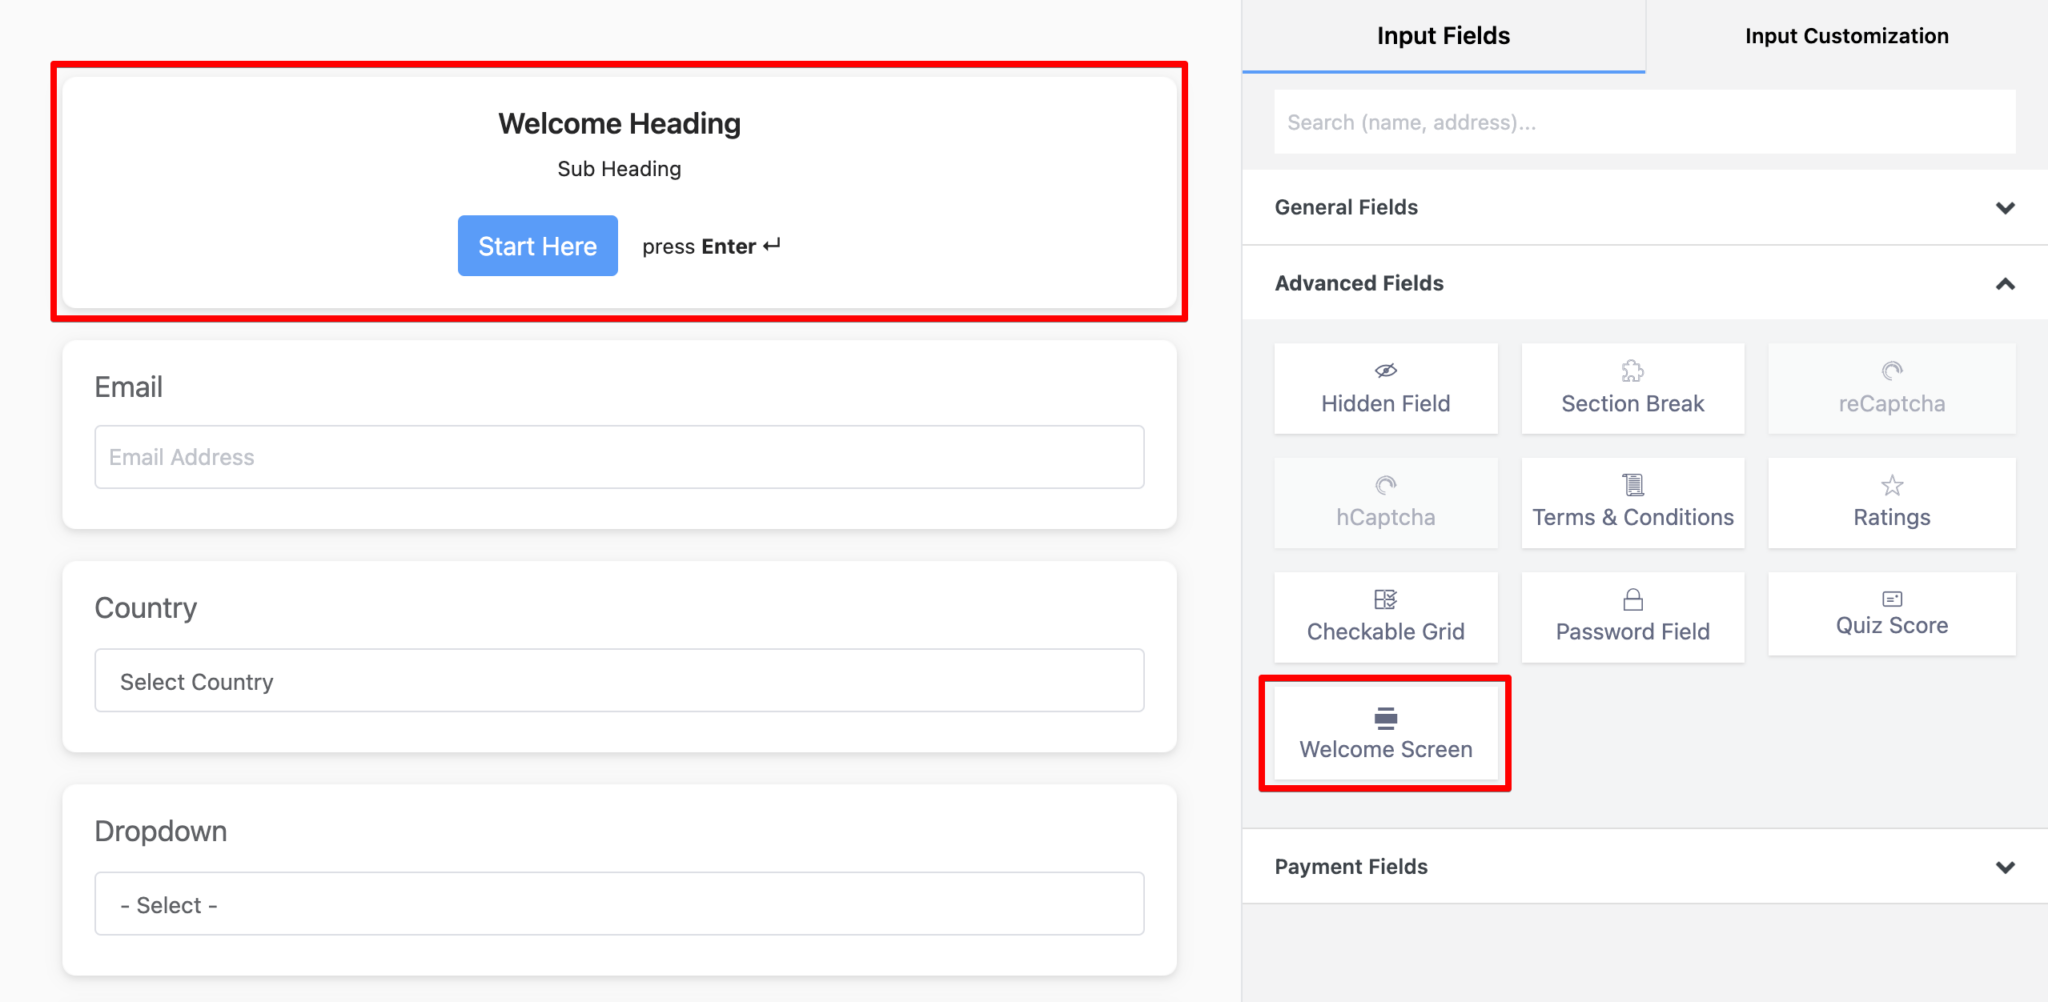The height and width of the screenshot is (1002, 2048).
Task: Focus the Email Address input
Action: 619,456
